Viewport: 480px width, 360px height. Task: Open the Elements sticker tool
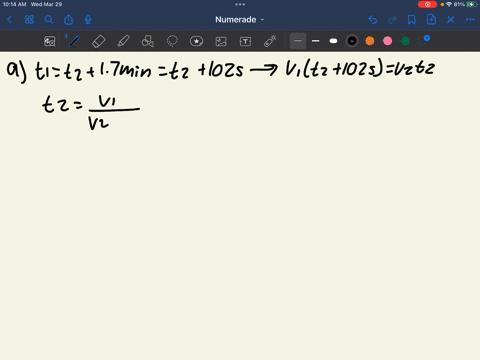tap(196, 41)
